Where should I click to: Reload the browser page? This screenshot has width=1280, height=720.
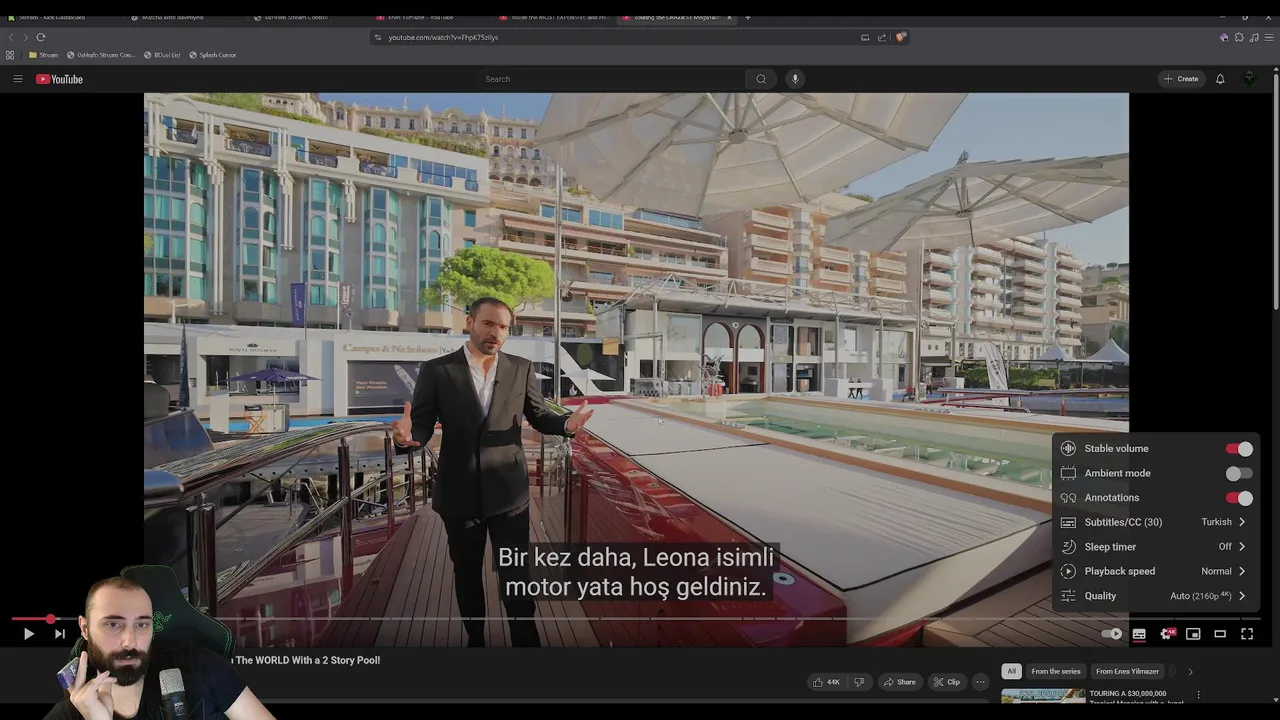click(x=41, y=37)
